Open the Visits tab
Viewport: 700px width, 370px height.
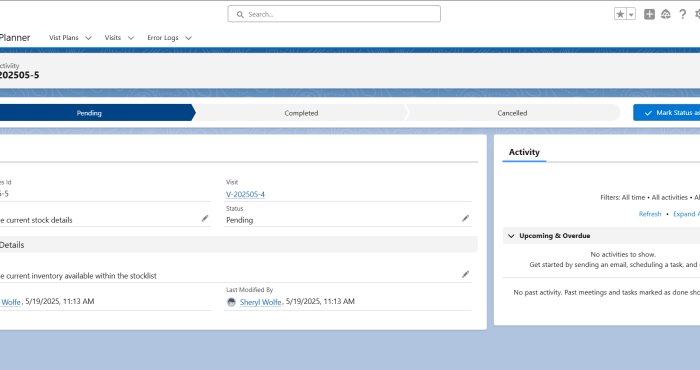112,38
